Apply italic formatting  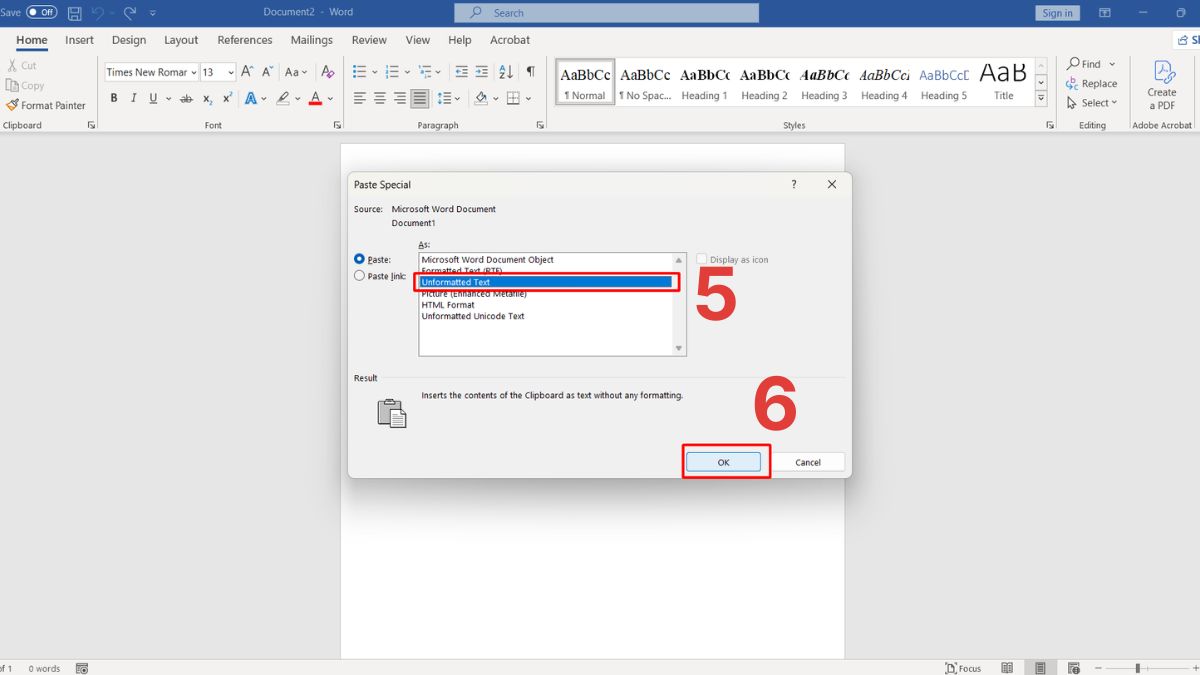(133, 98)
